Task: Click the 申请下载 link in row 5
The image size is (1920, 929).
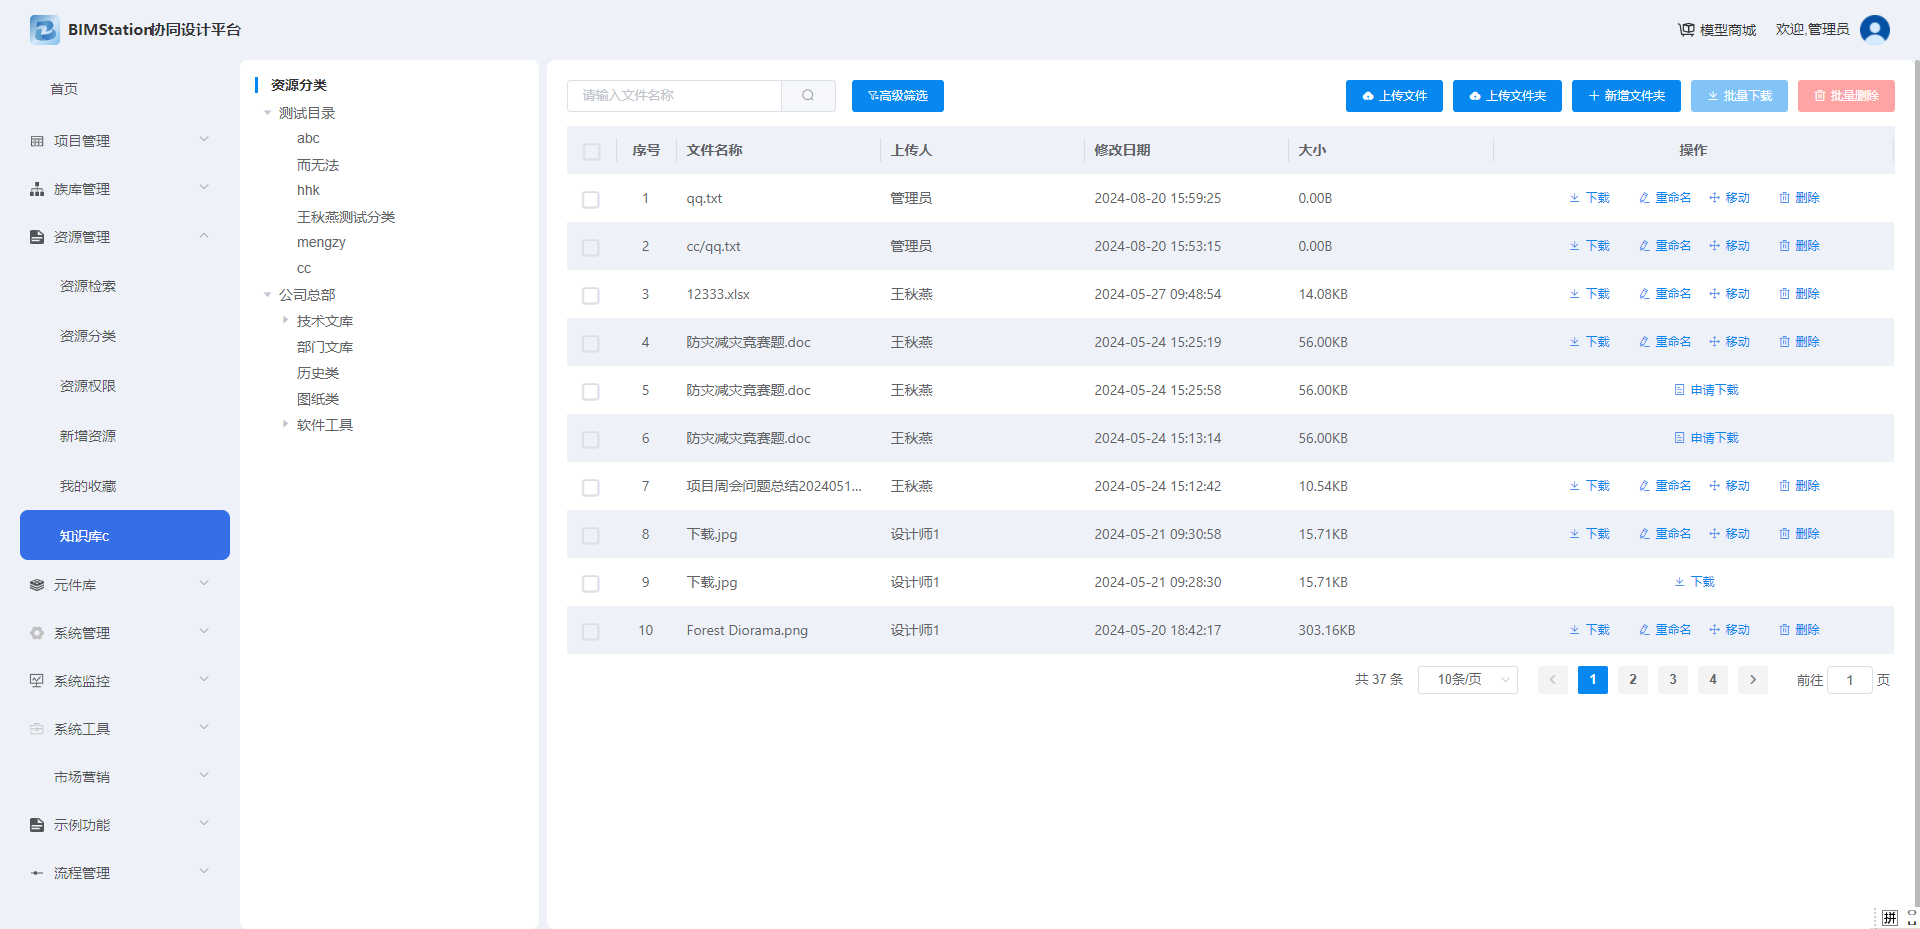Action: (x=1707, y=390)
